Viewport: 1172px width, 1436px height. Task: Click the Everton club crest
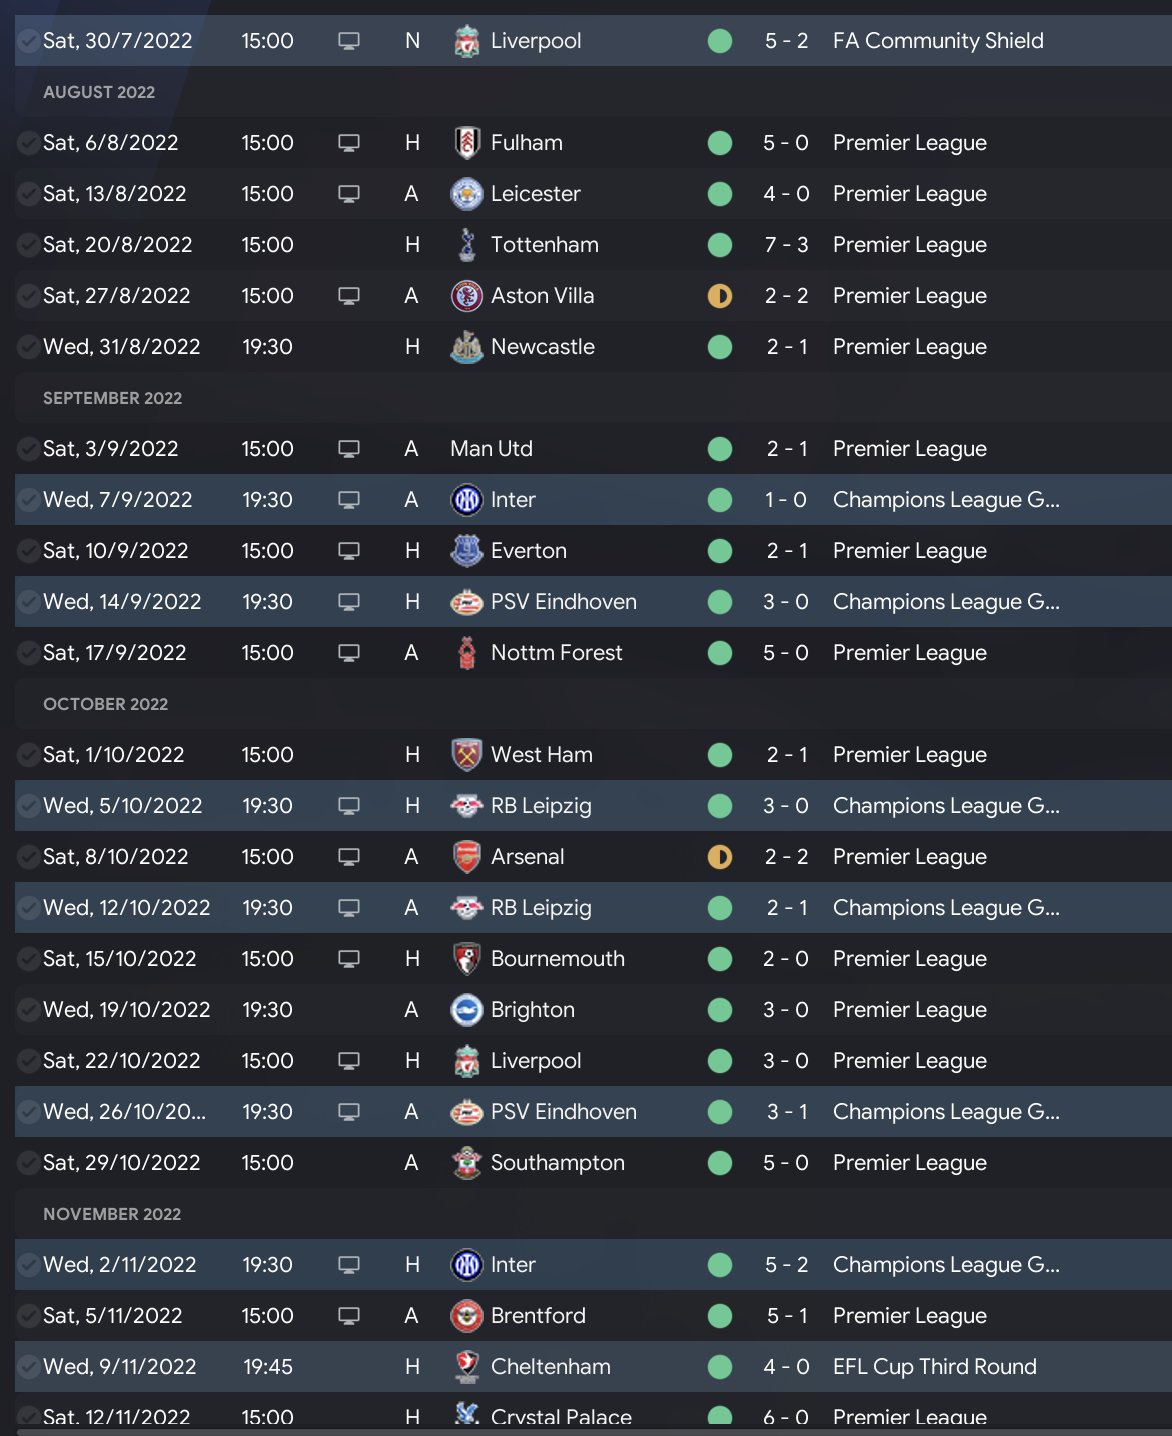point(466,551)
